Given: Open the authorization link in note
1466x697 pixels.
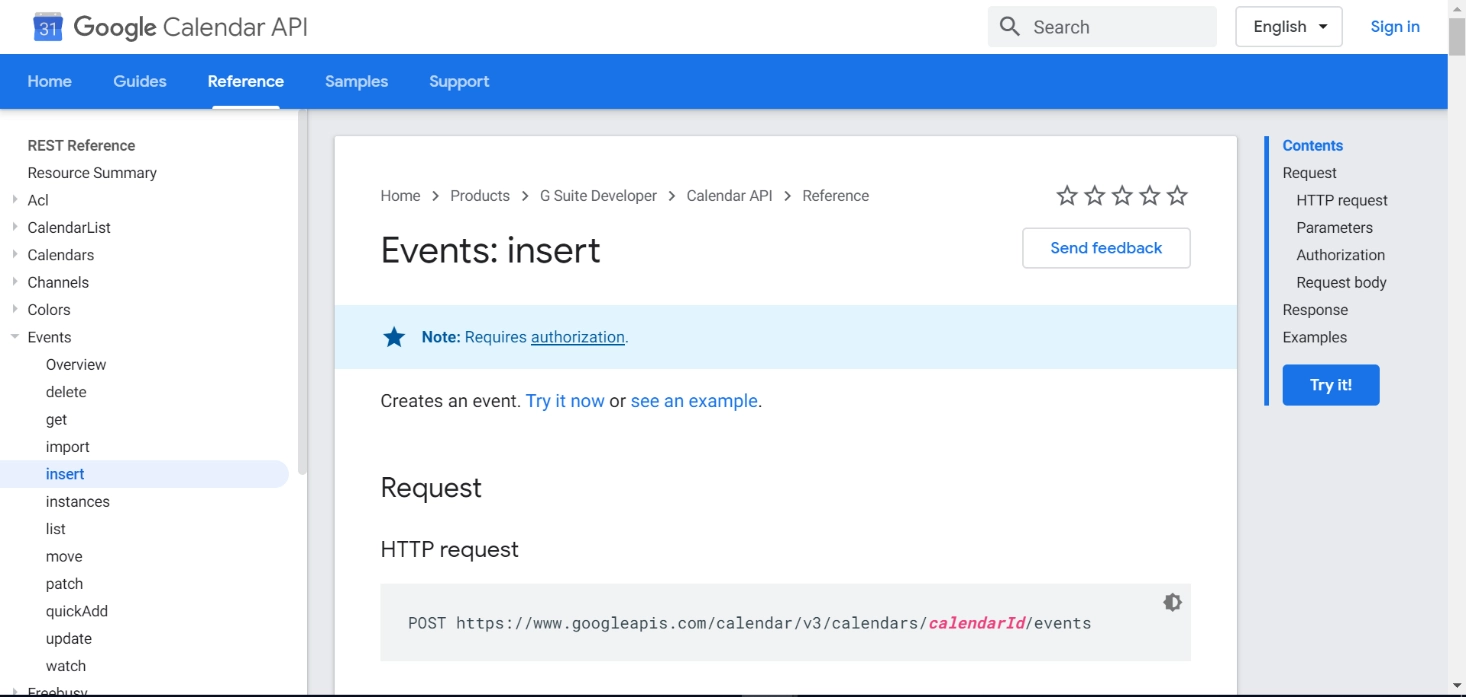Looking at the screenshot, I should (578, 337).
